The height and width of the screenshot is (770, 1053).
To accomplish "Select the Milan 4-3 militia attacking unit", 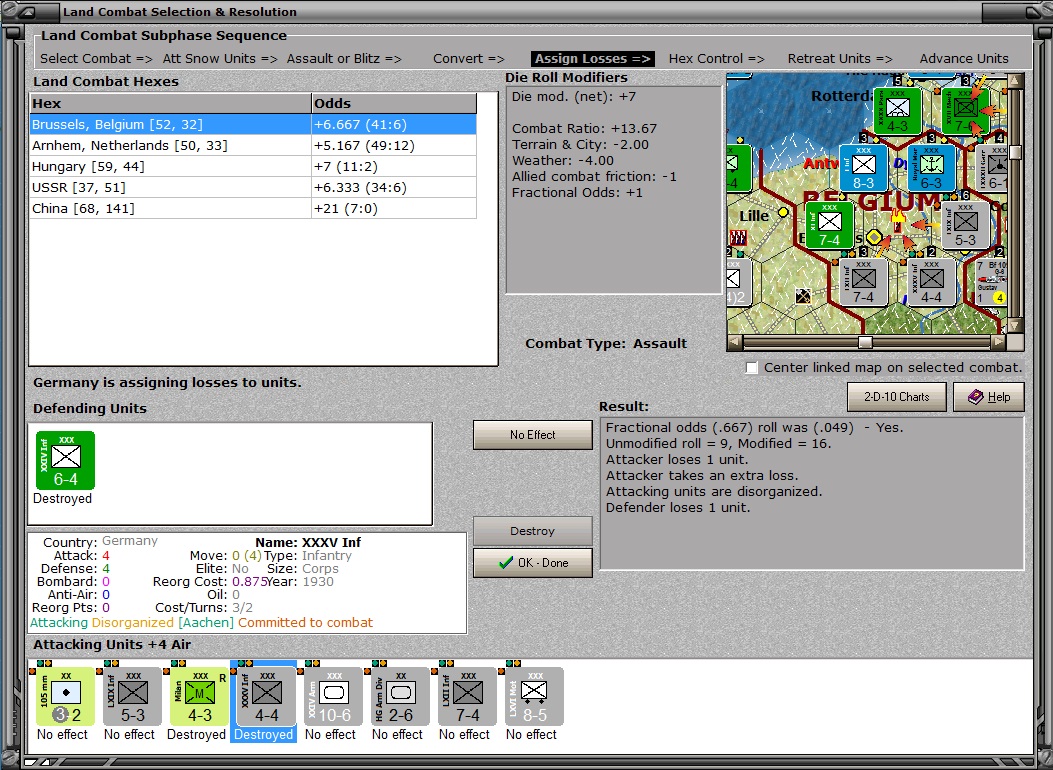I will pos(199,696).
